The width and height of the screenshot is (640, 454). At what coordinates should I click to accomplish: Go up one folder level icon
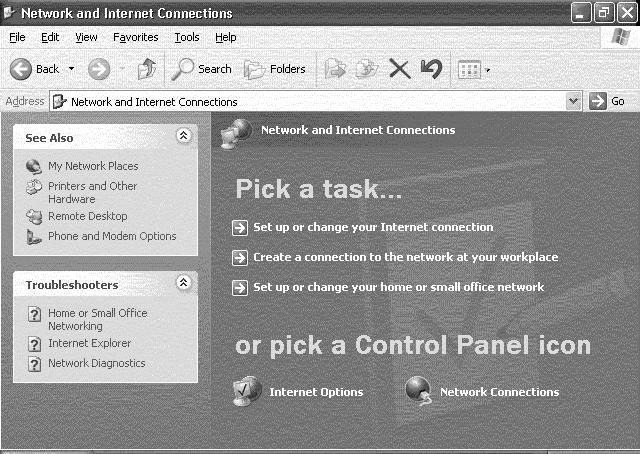147,69
